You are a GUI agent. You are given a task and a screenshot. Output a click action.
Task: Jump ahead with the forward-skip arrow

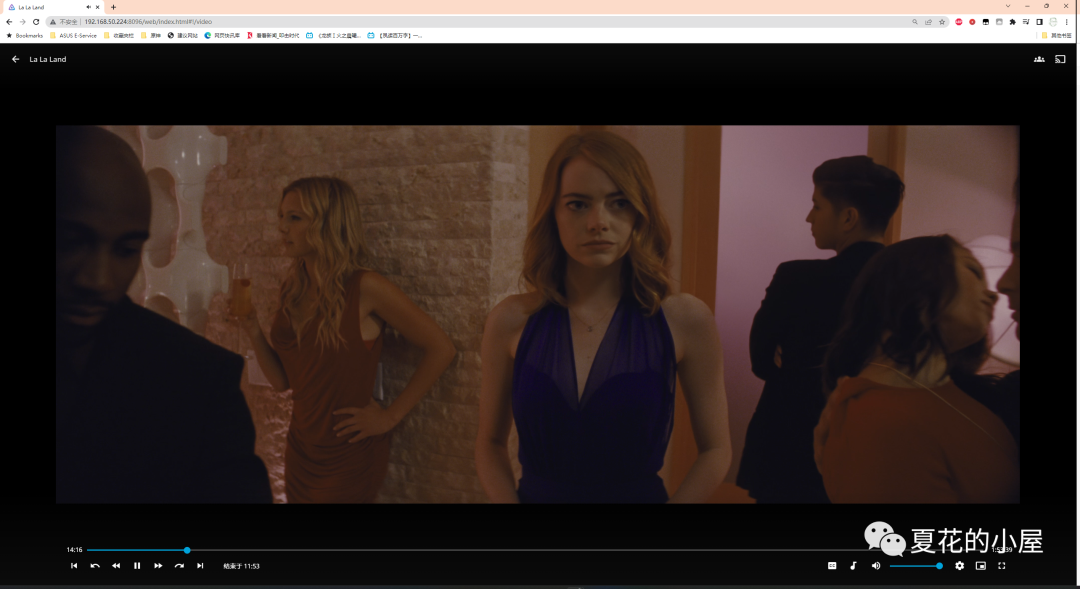point(179,566)
